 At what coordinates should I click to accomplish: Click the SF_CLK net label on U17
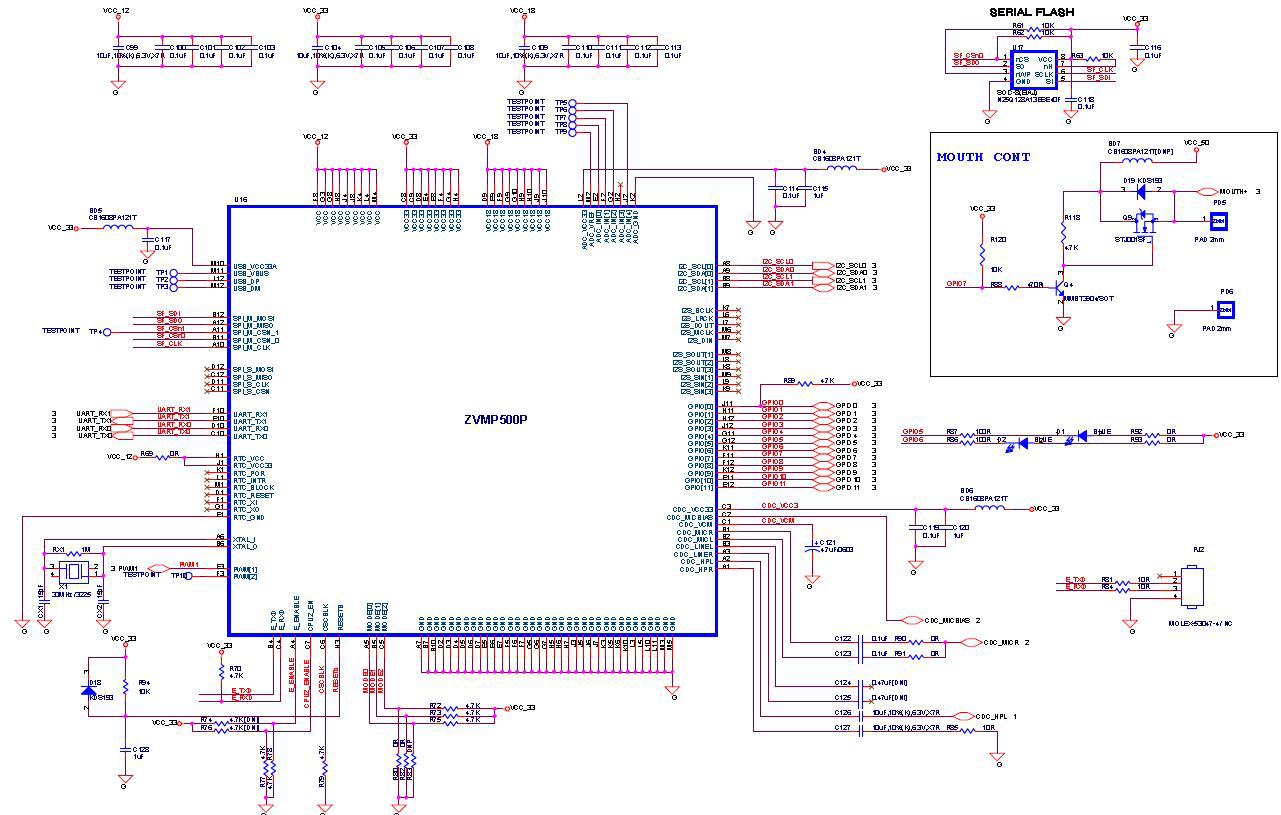click(1100, 69)
